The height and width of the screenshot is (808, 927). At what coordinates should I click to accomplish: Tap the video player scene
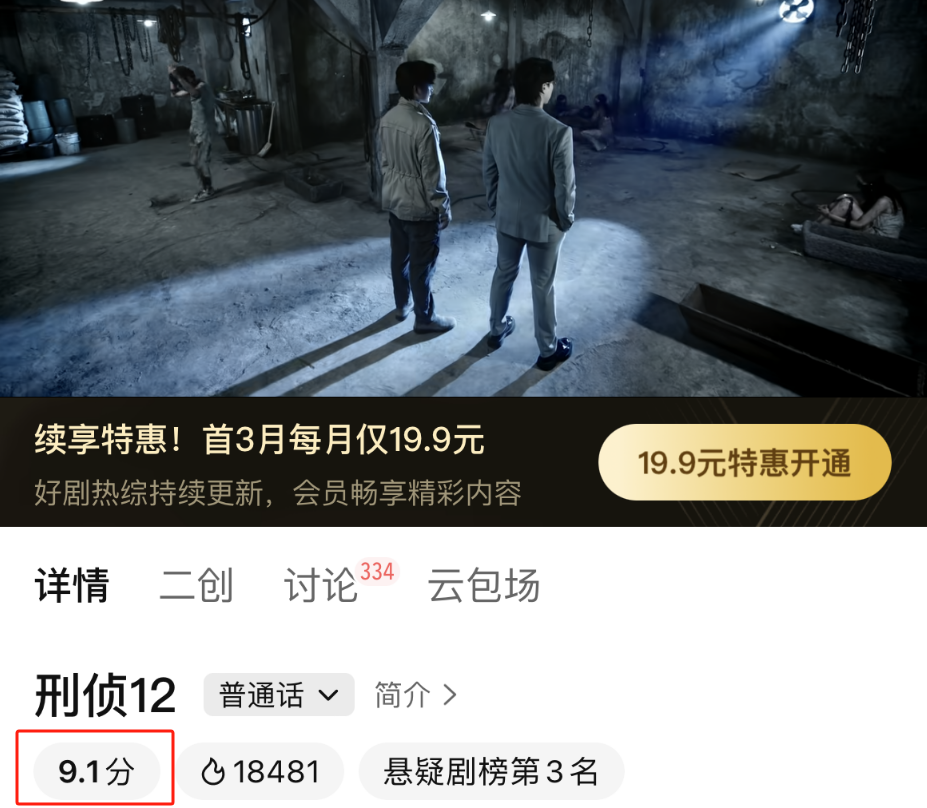(x=464, y=198)
